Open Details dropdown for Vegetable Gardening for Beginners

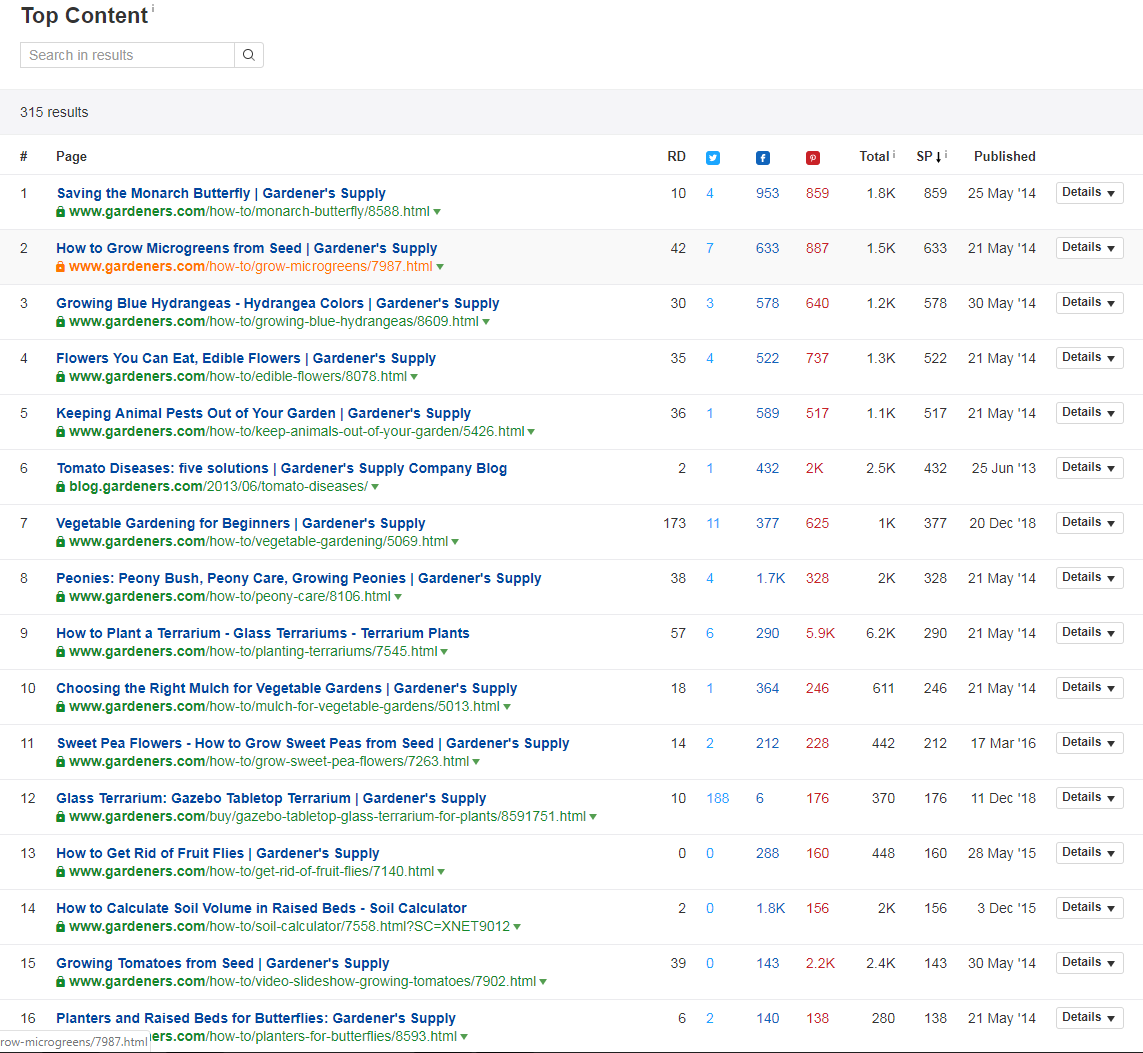(x=1089, y=522)
